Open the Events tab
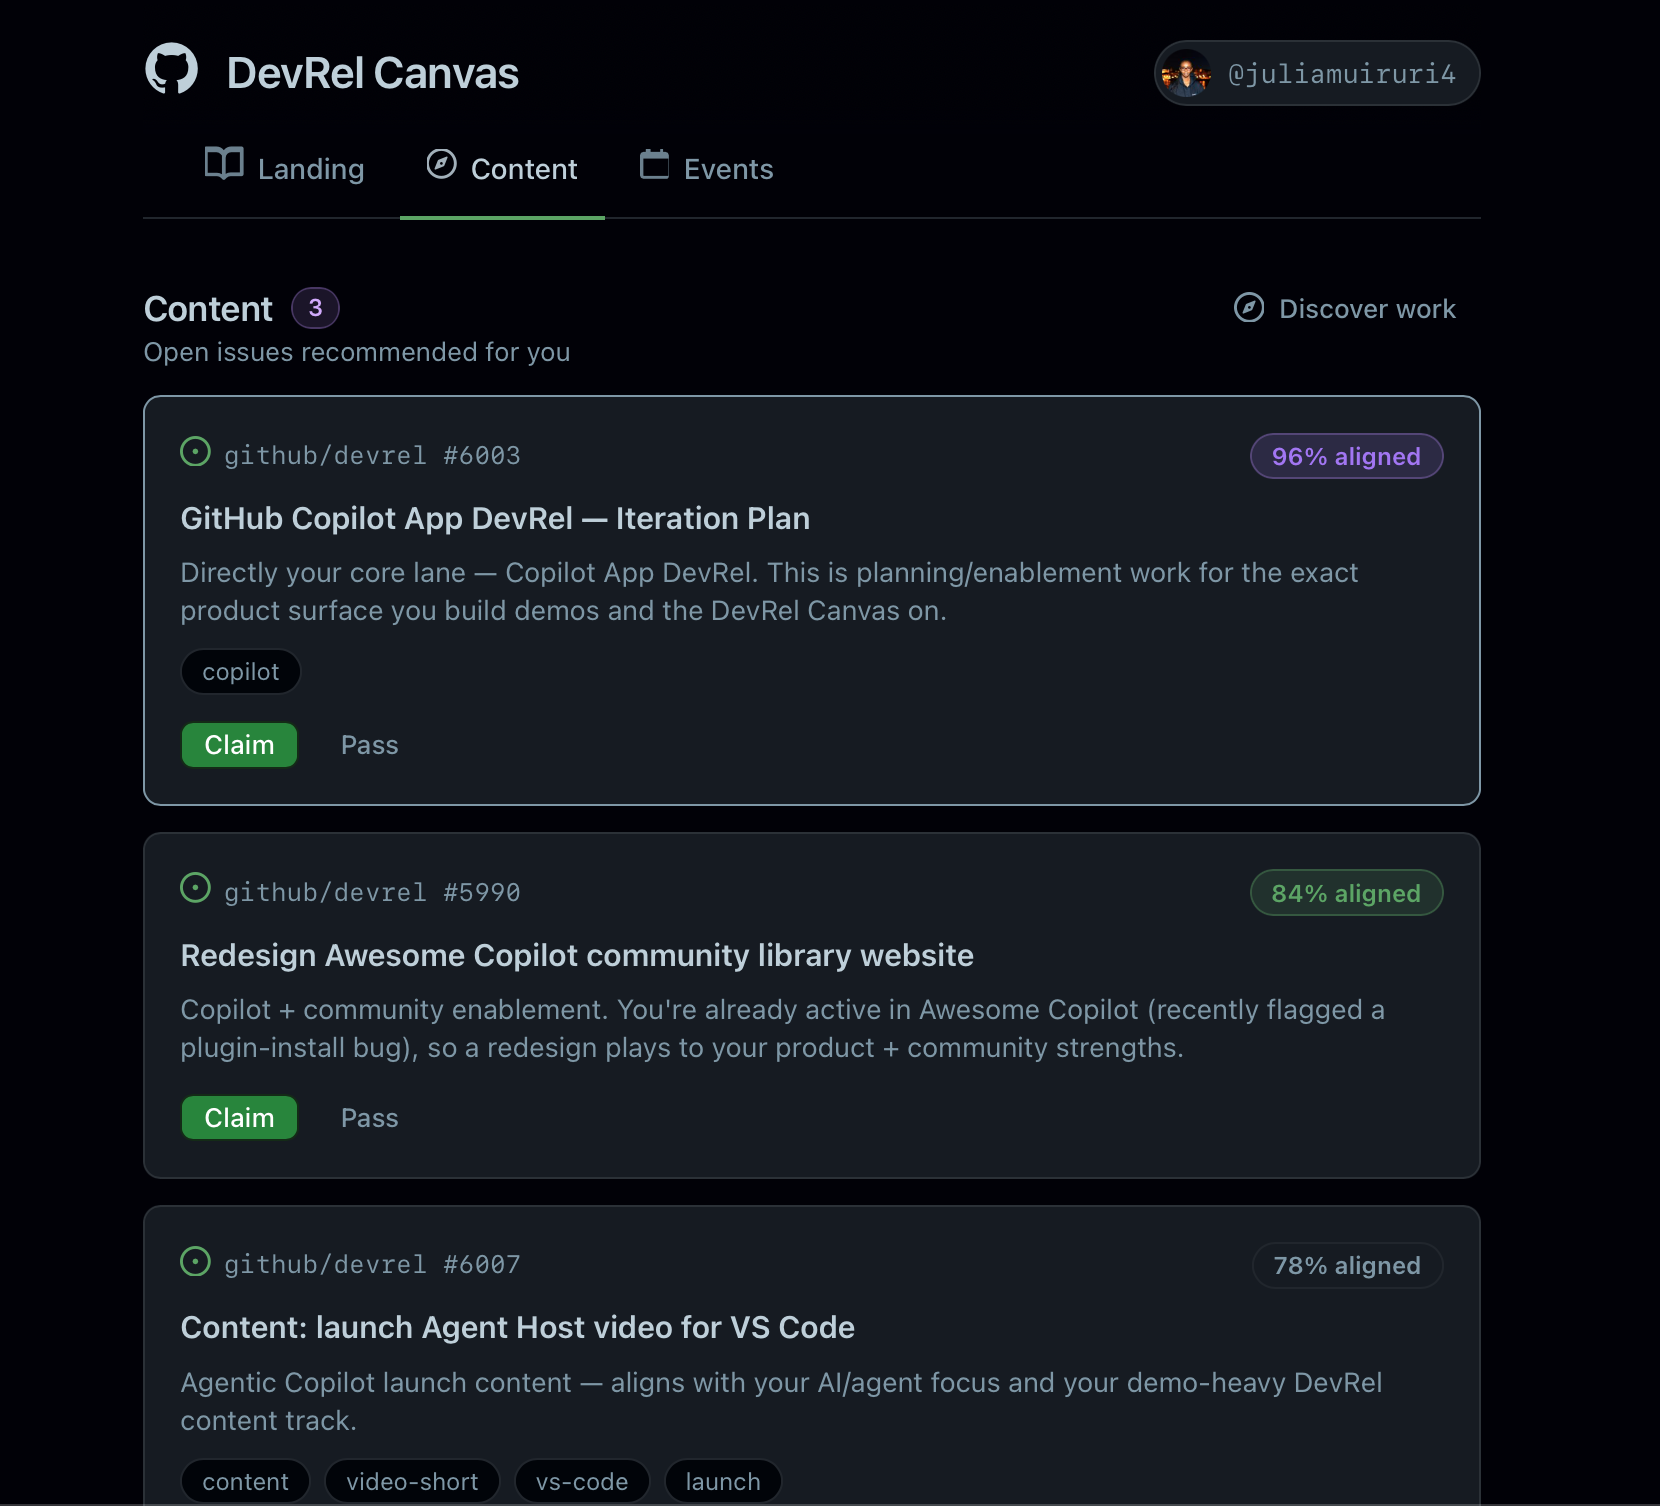The width and height of the screenshot is (1660, 1506). (x=706, y=168)
